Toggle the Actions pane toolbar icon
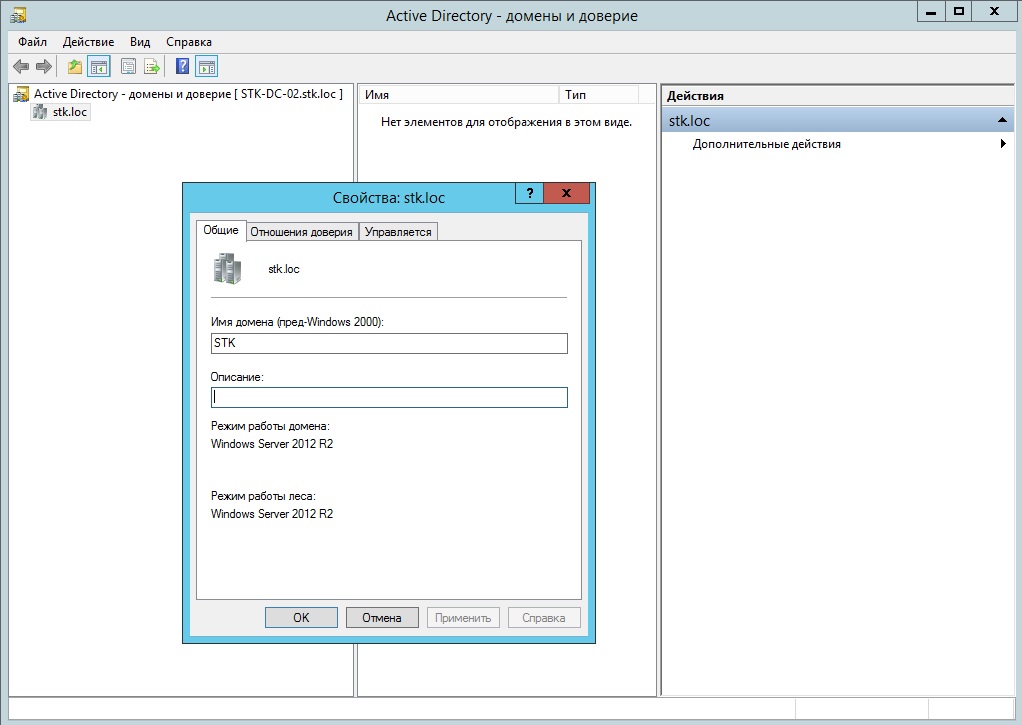This screenshot has width=1022, height=725. [207, 67]
